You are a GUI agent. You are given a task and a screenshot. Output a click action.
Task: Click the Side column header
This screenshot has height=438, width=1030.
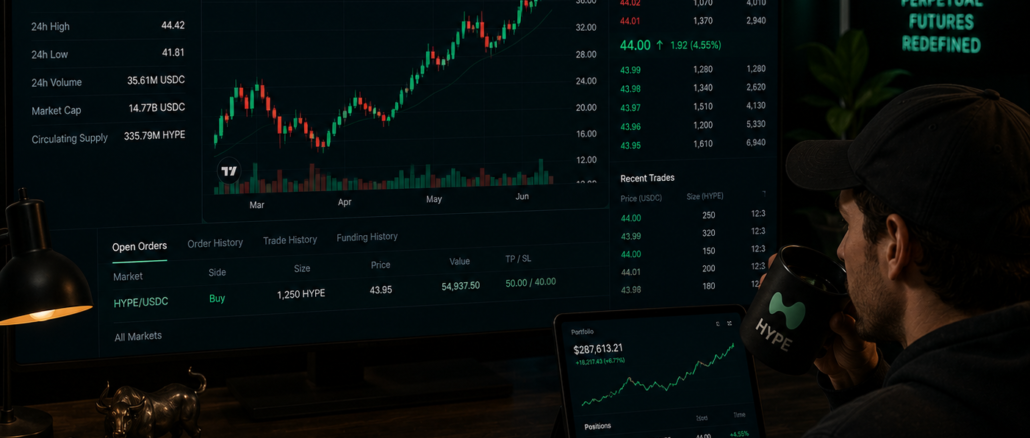(x=217, y=272)
